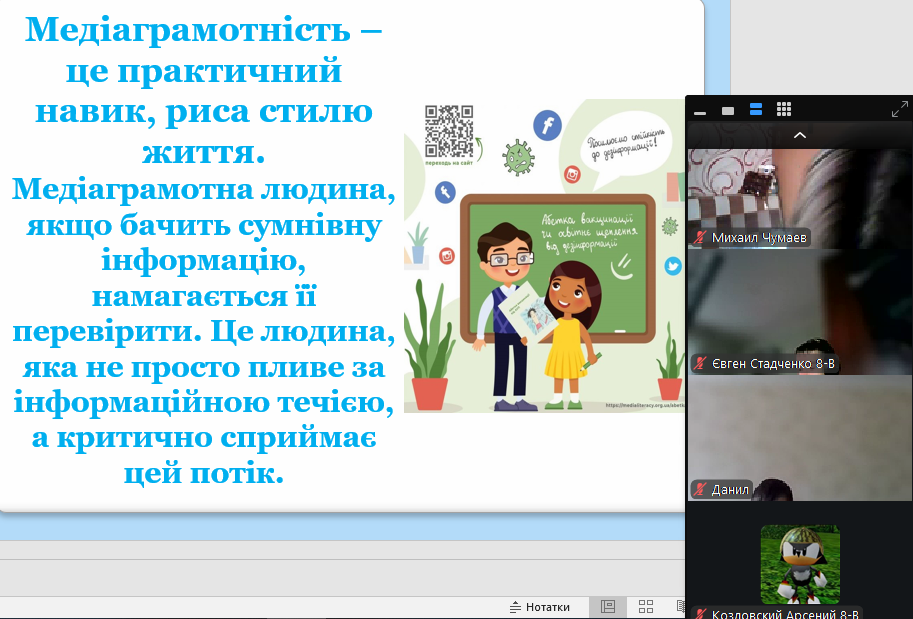This screenshot has height=619, width=913.
Task: Expand the Zoom video panel to fullscreen
Action: pyautogui.click(x=899, y=110)
